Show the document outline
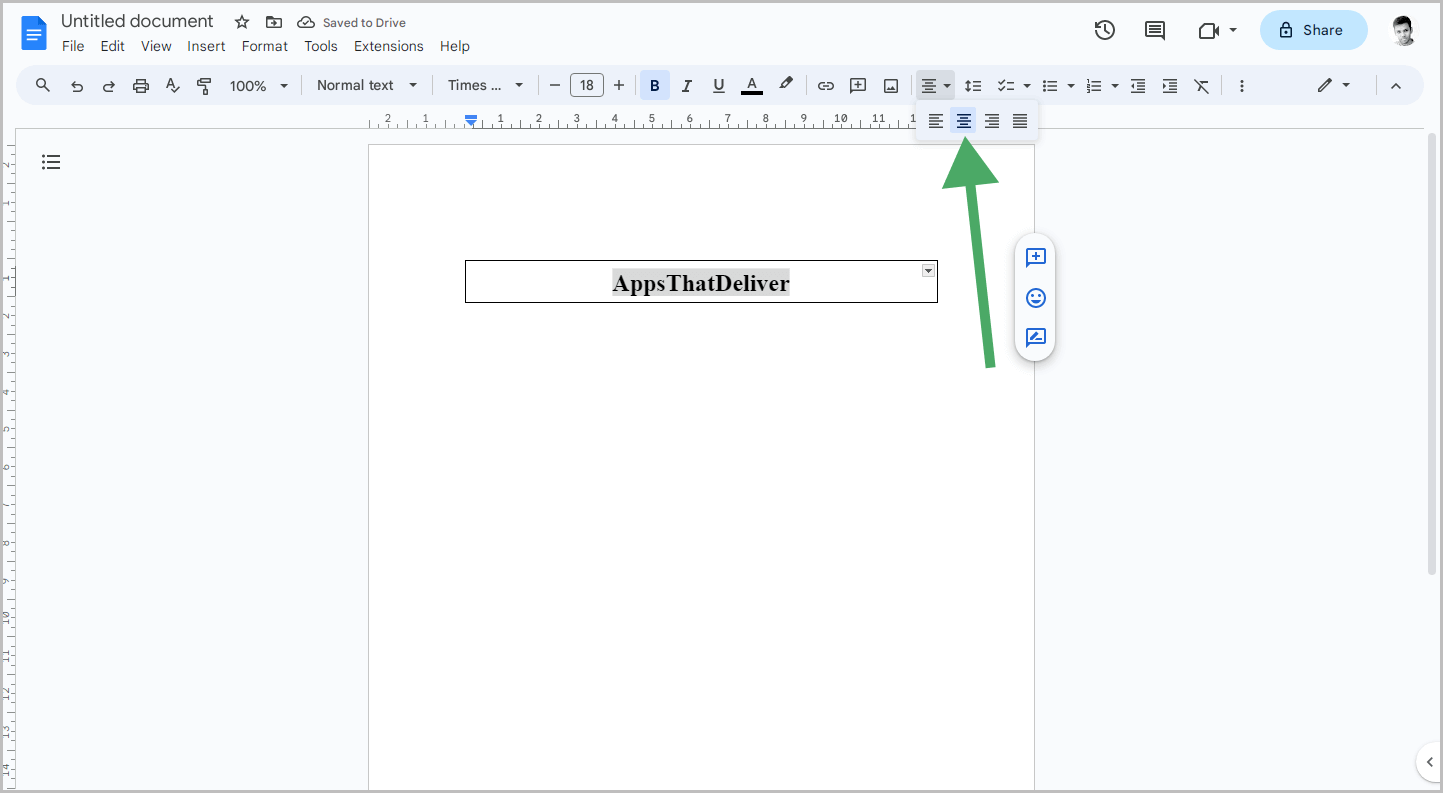The image size is (1443, 793). 51,161
